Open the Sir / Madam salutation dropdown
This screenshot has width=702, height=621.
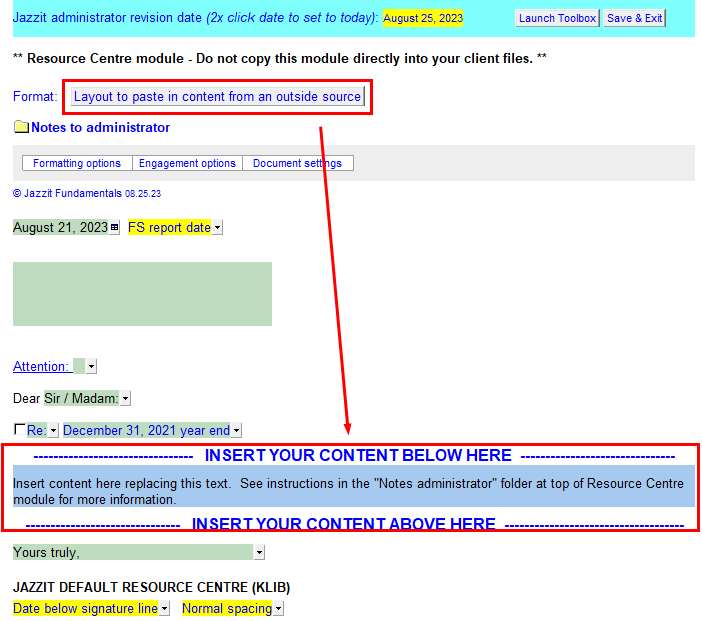click(x=126, y=399)
